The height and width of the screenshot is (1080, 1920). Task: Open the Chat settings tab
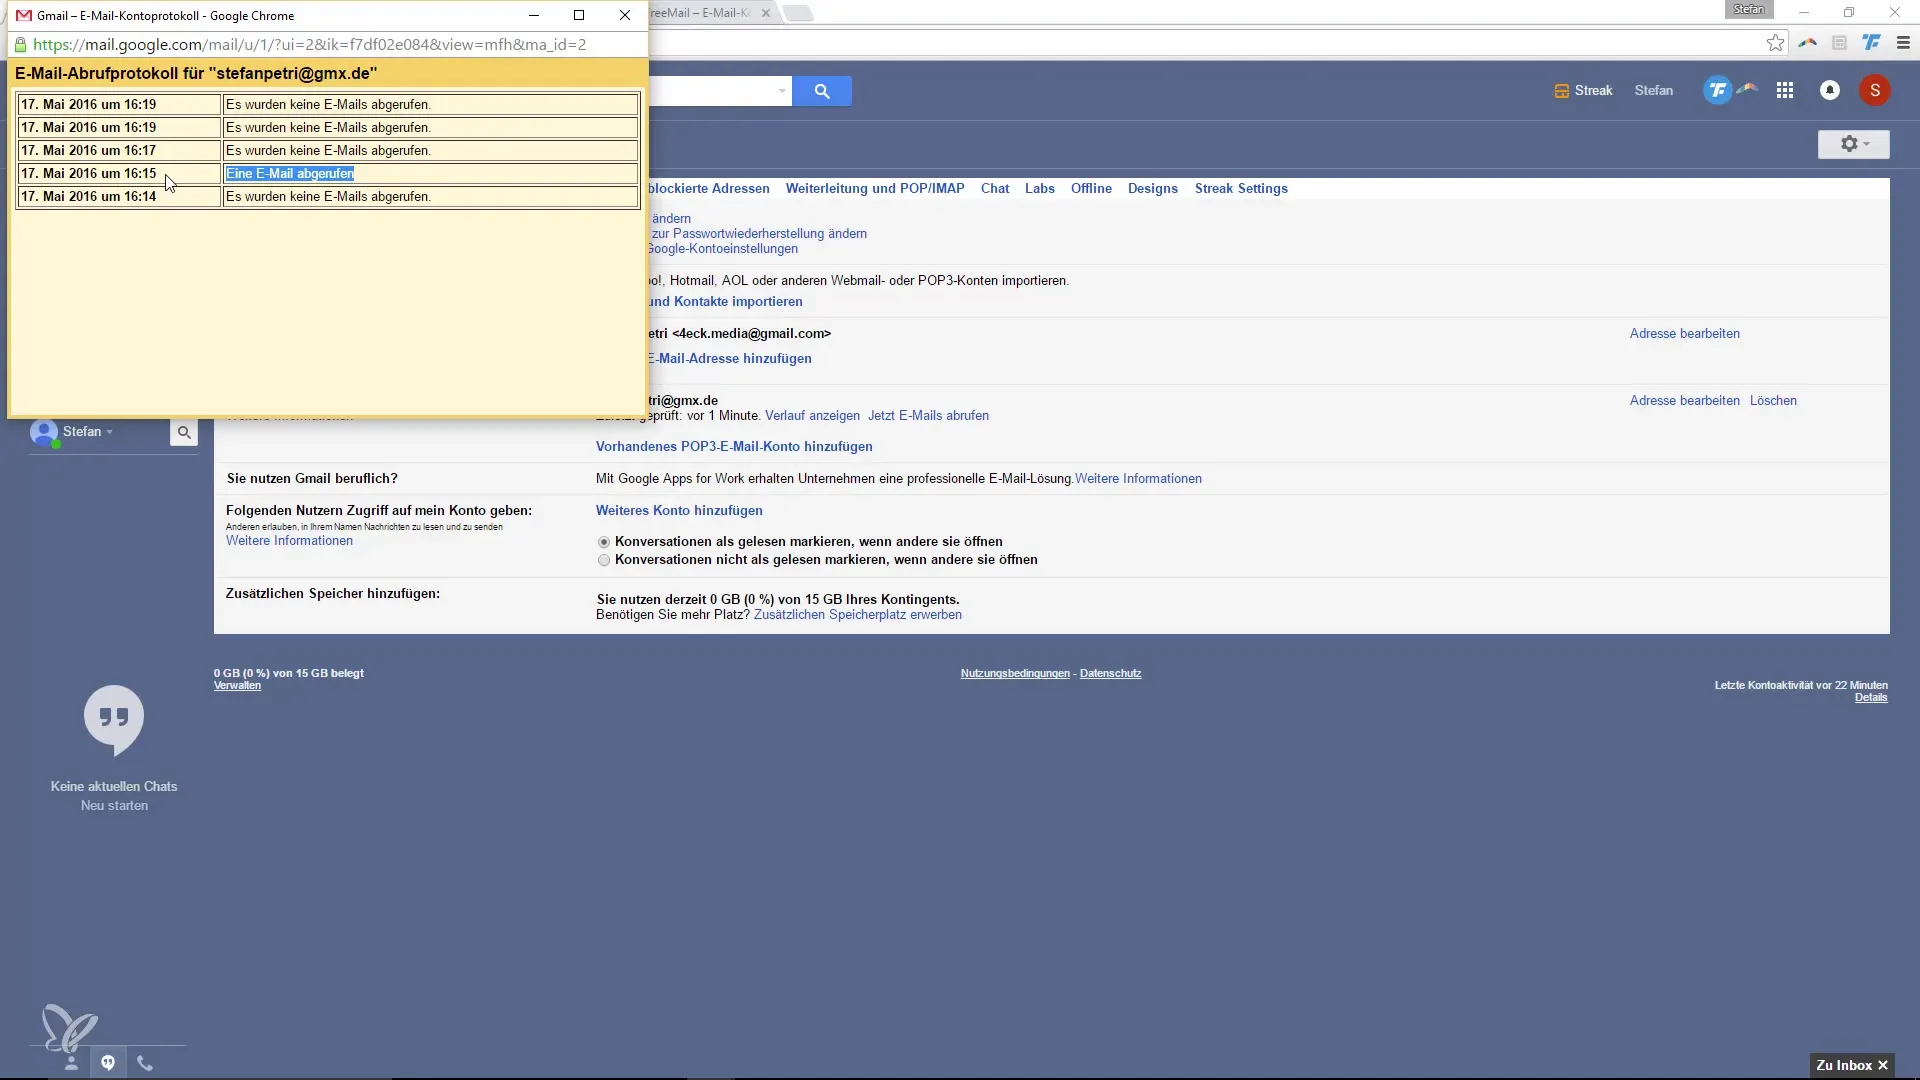point(995,188)
